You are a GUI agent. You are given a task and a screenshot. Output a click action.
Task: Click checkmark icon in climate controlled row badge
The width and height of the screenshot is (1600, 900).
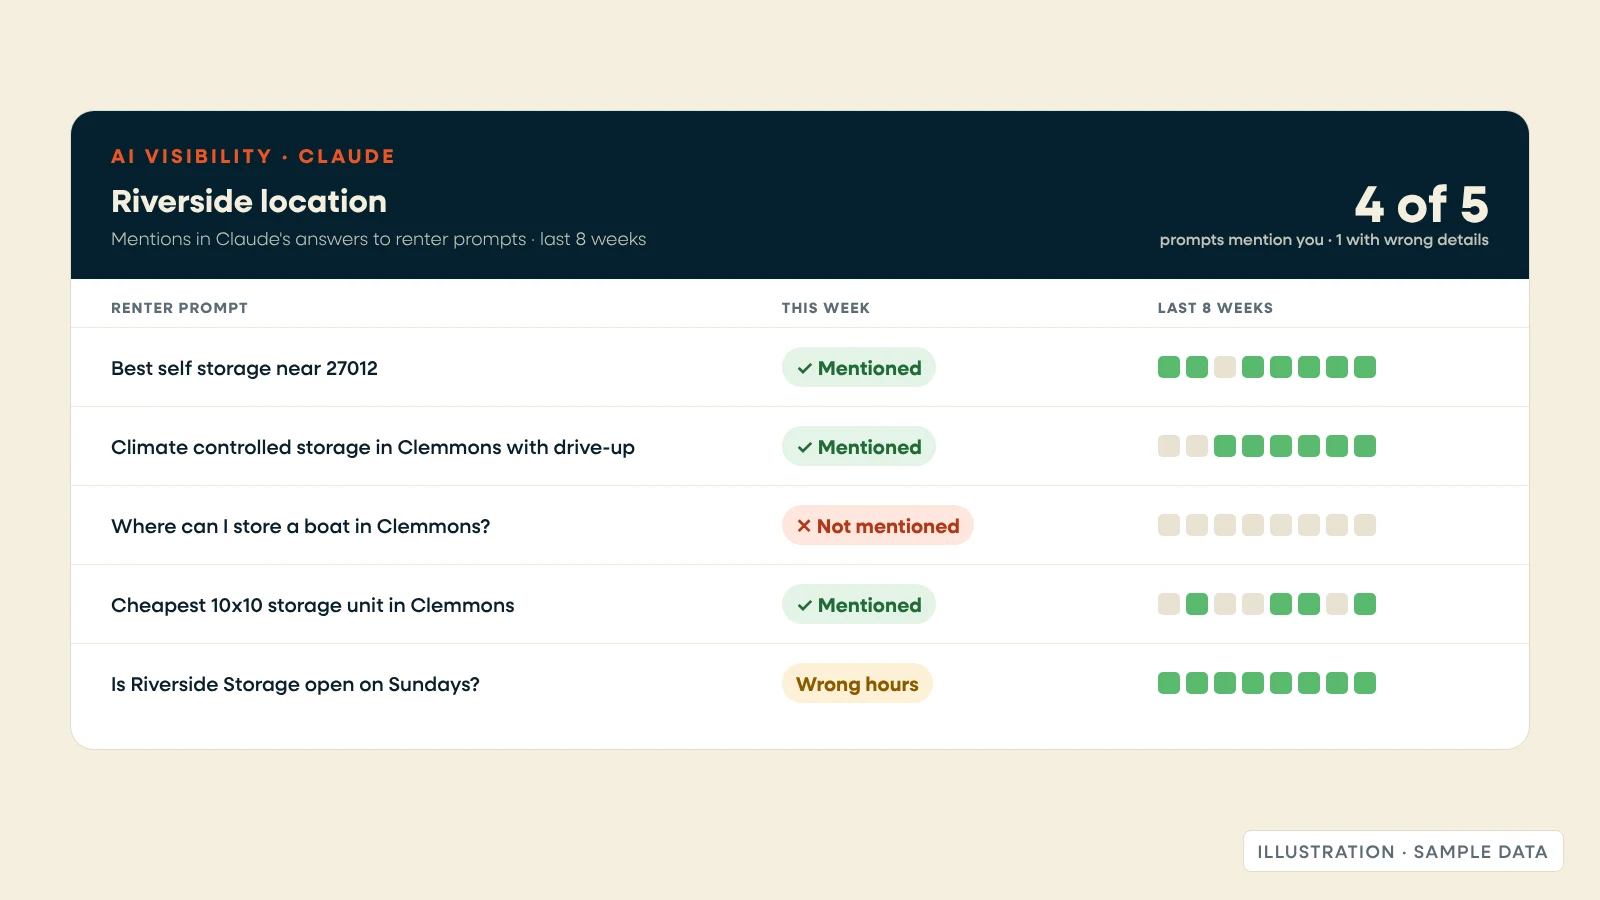(x=804, y=447)
